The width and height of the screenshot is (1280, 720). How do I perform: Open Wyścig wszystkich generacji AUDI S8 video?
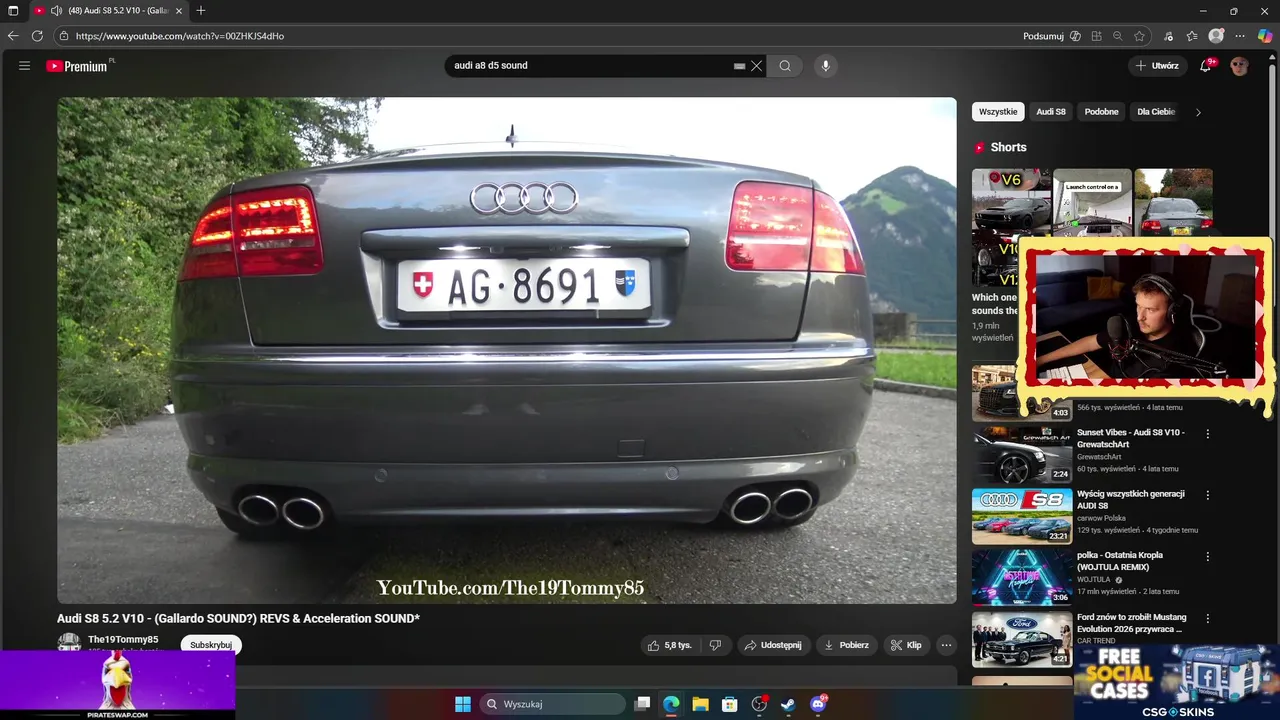point(1131,499)
